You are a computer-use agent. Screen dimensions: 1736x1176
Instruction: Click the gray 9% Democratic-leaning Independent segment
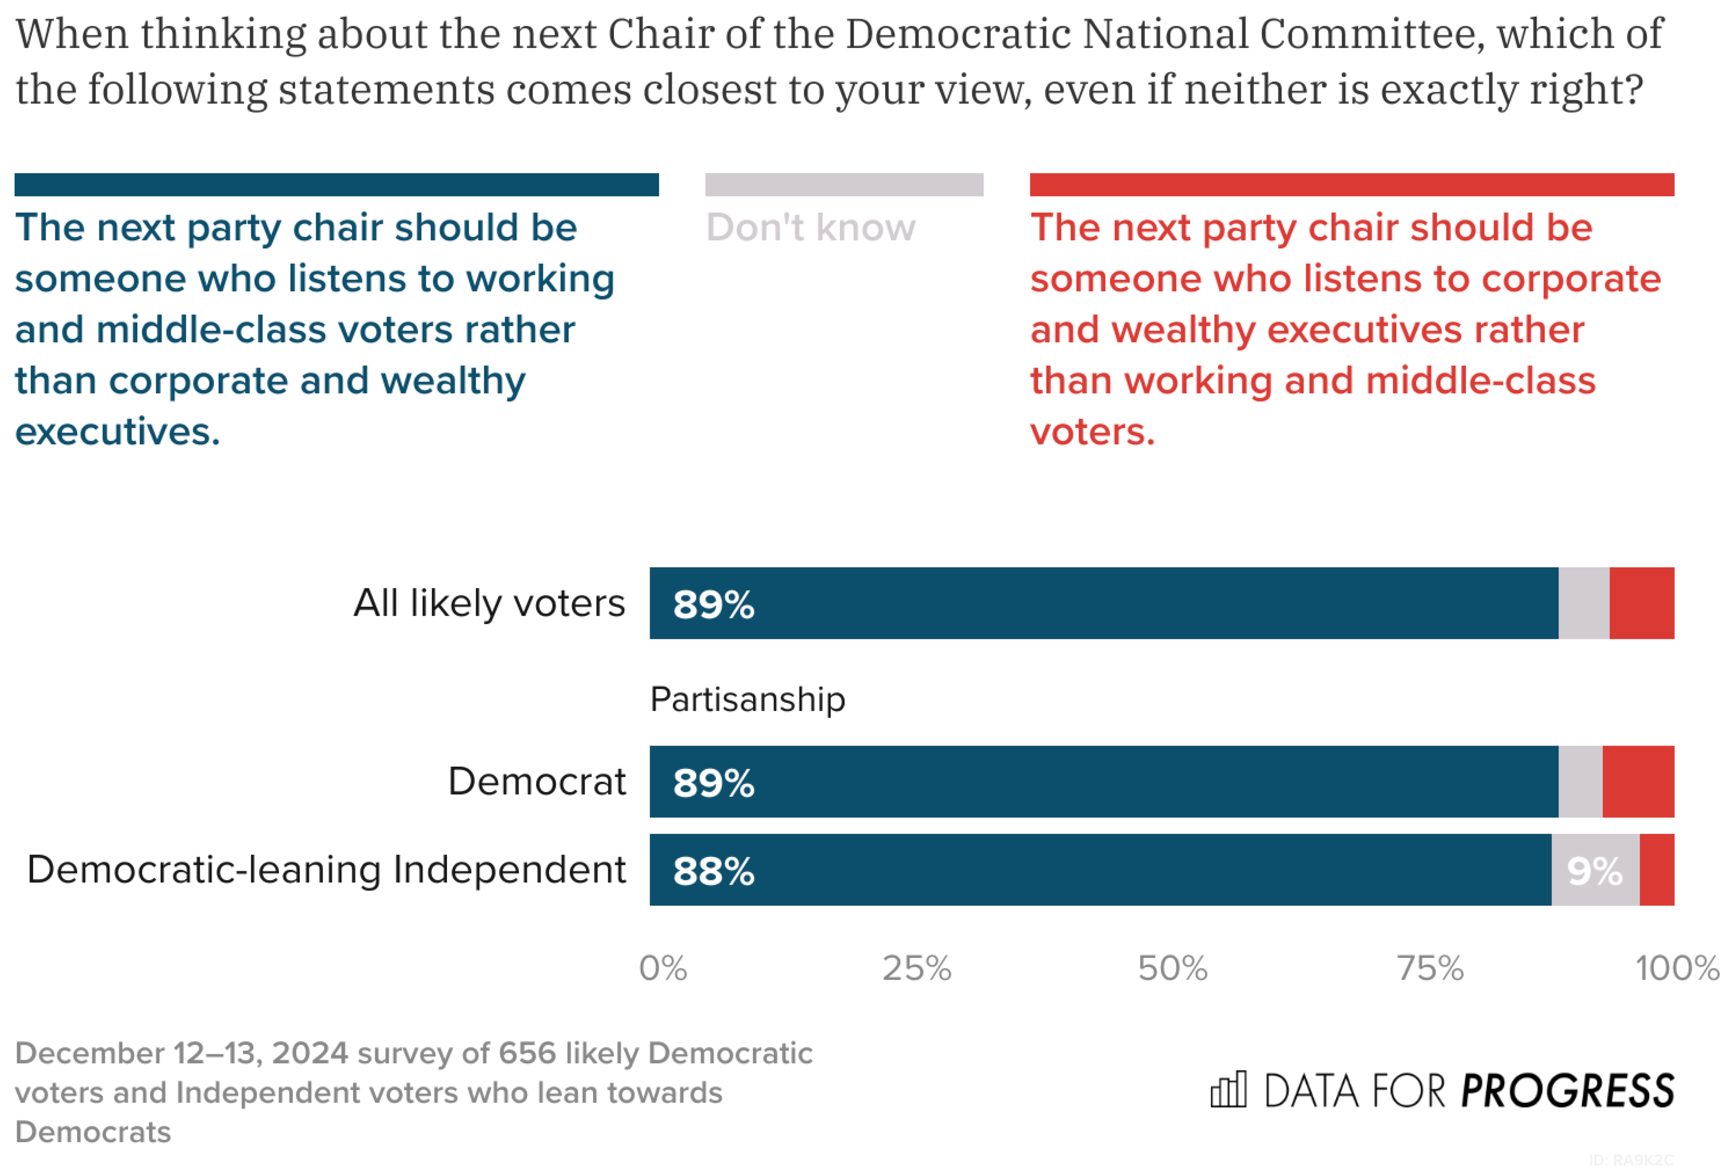(x=1594, y=870)
